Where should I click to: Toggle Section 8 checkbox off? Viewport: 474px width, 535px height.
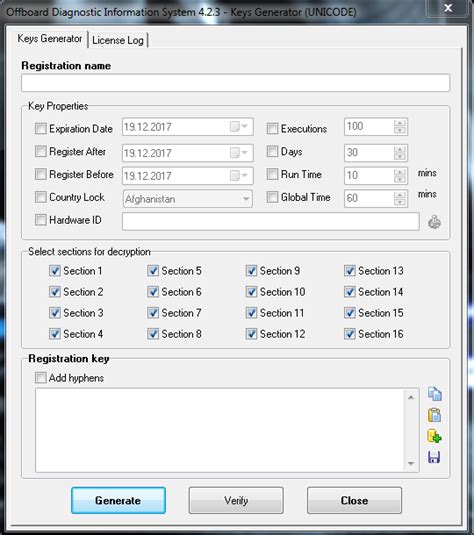point(153,334)
